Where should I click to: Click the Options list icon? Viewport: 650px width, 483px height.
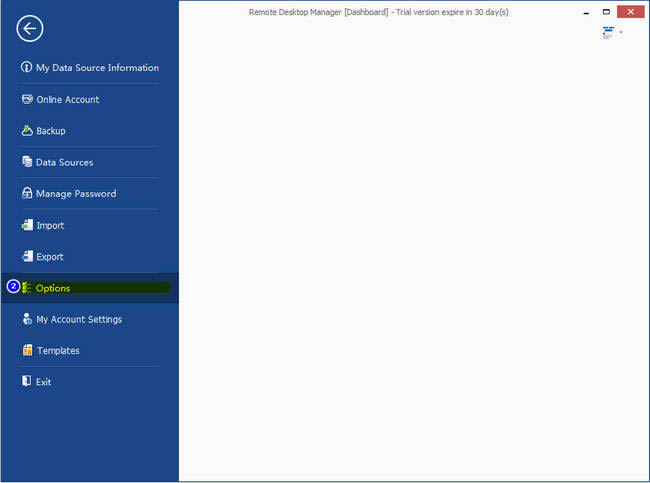tap(27, 288)
